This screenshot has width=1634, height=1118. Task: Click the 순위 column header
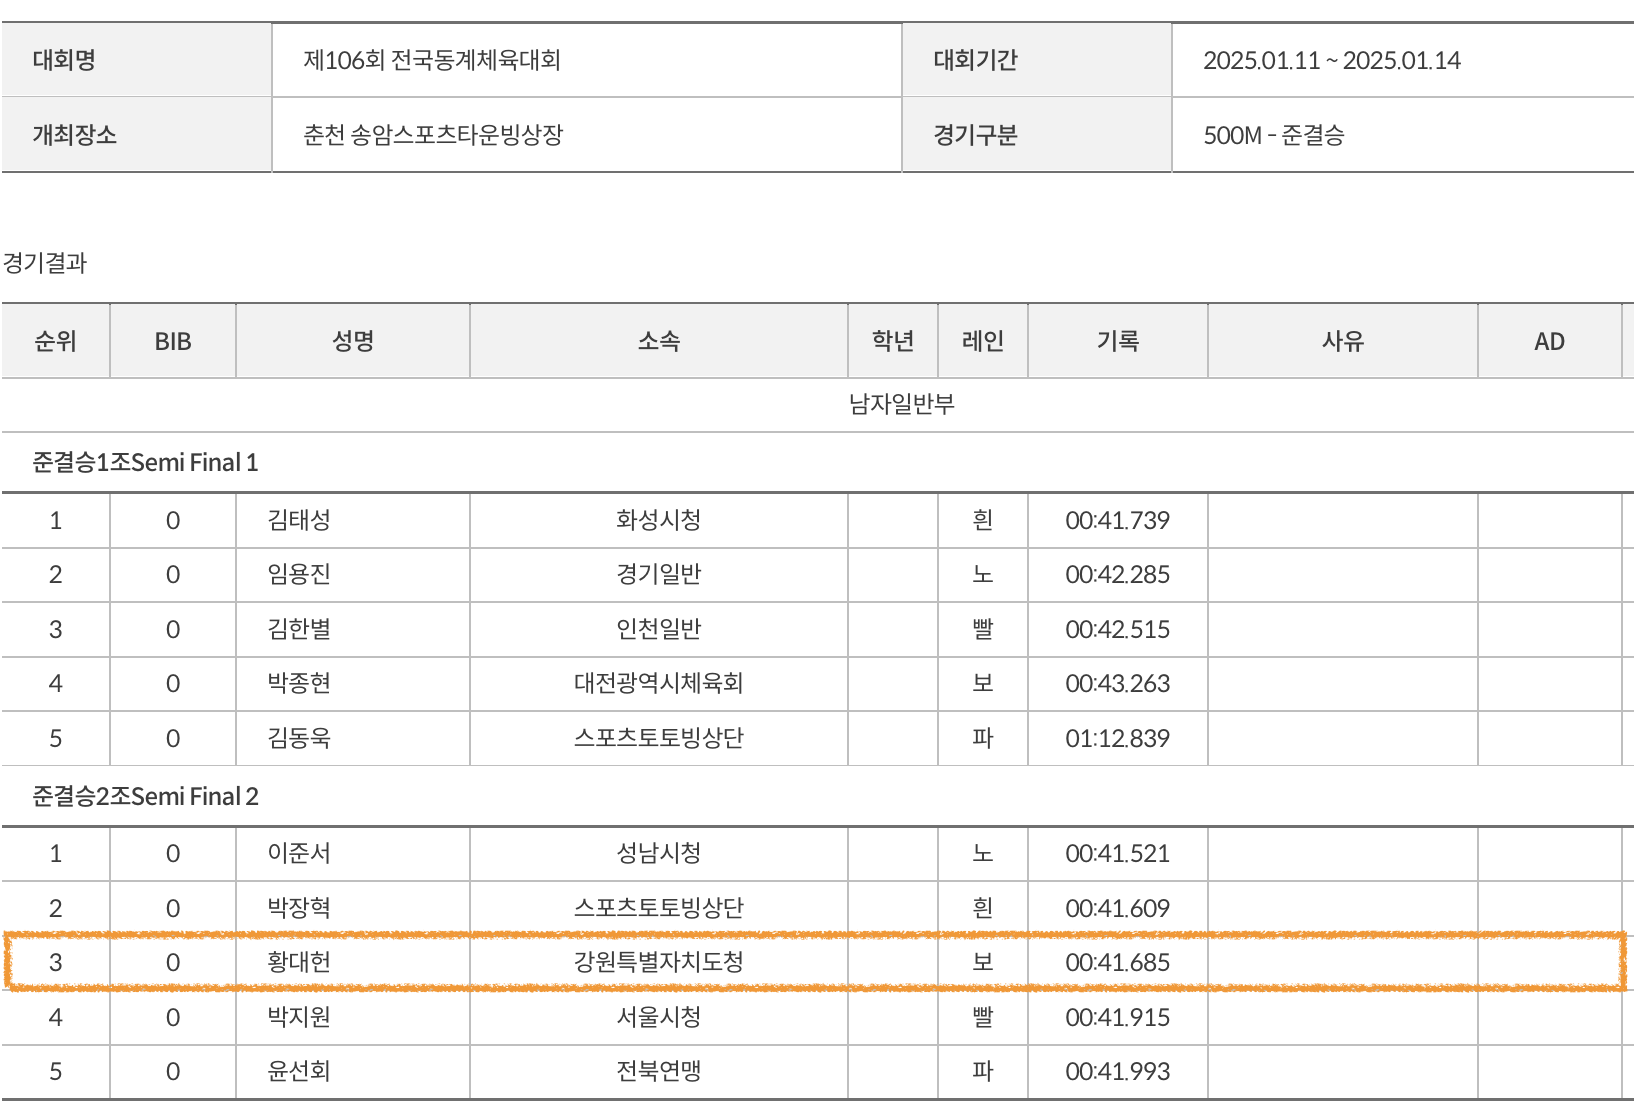click(55, 341)
